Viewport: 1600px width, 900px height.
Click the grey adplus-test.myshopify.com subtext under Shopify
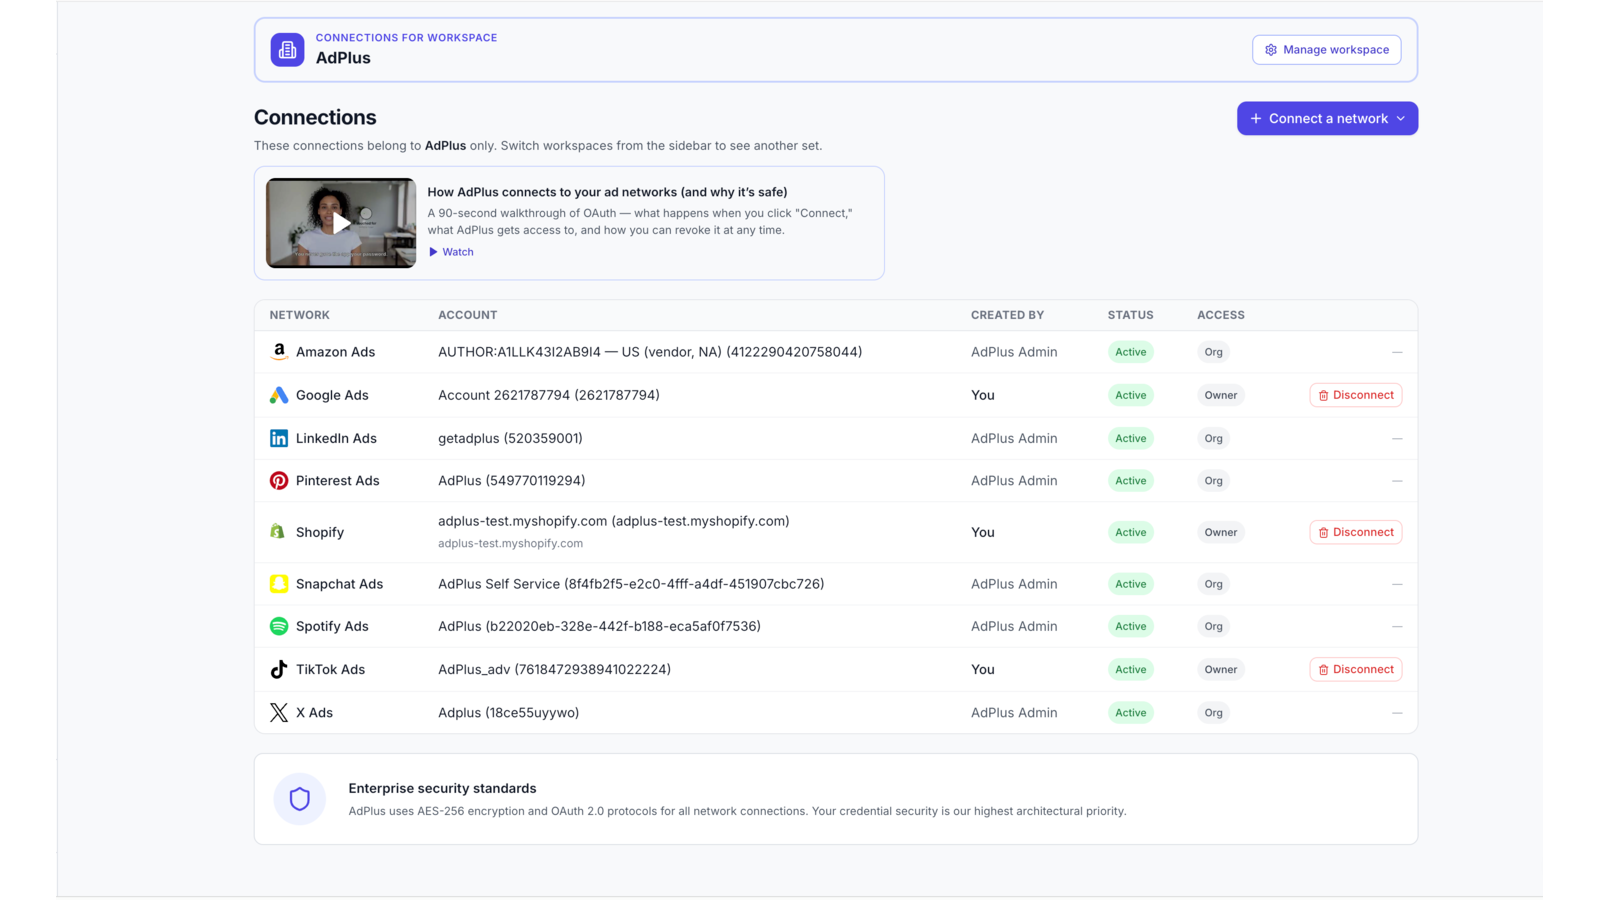click(510, 544)
